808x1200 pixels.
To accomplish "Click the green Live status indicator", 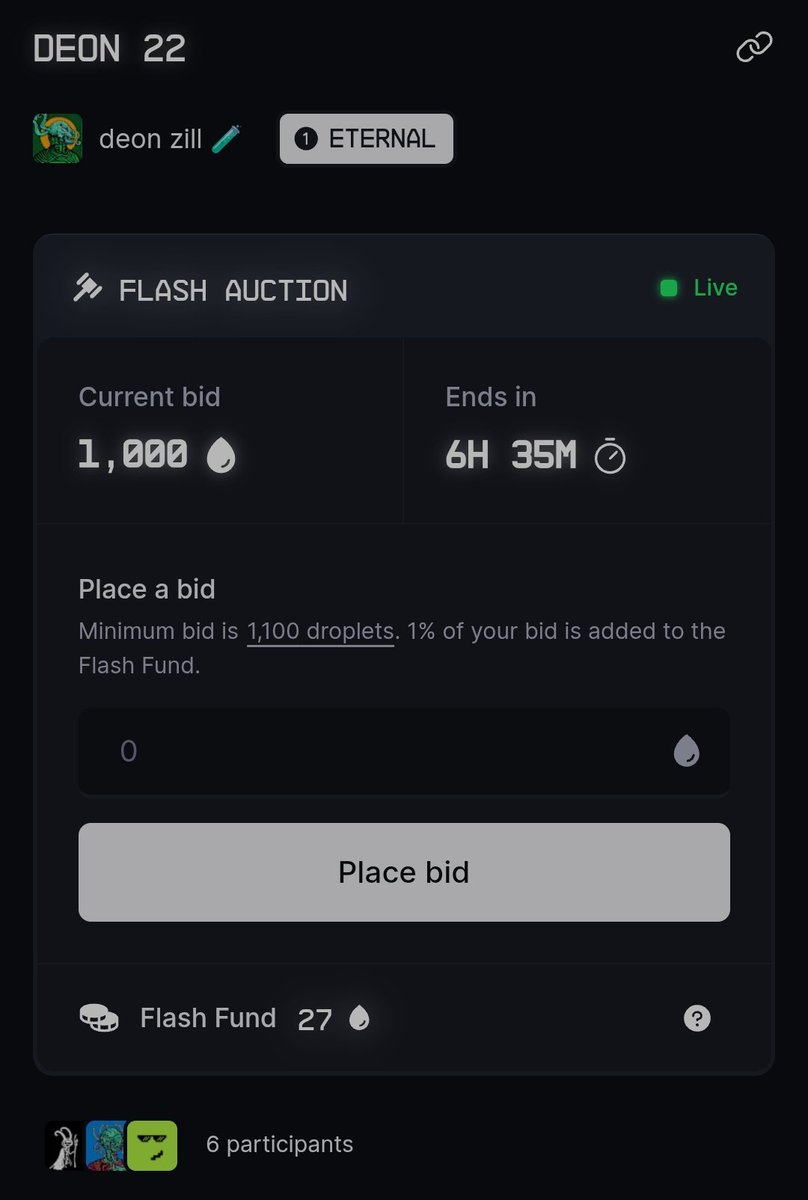I will [698, 288].
